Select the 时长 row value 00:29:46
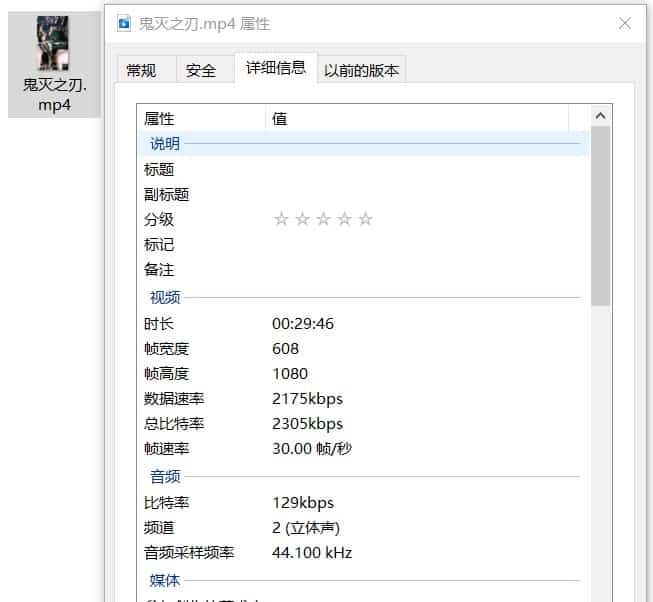 point(303,323)
